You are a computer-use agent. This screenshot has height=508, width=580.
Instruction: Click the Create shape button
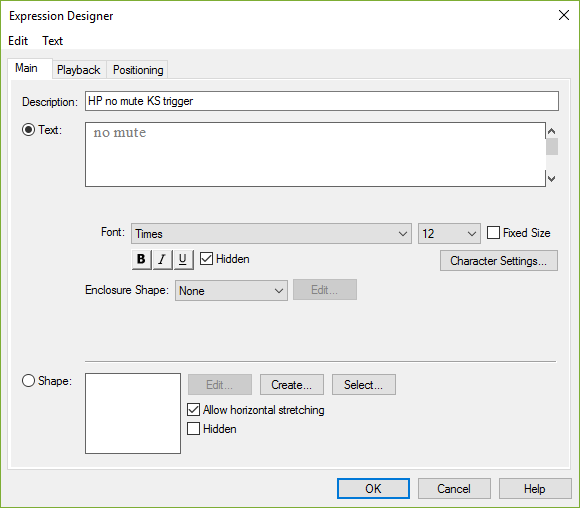pos(291,385)
